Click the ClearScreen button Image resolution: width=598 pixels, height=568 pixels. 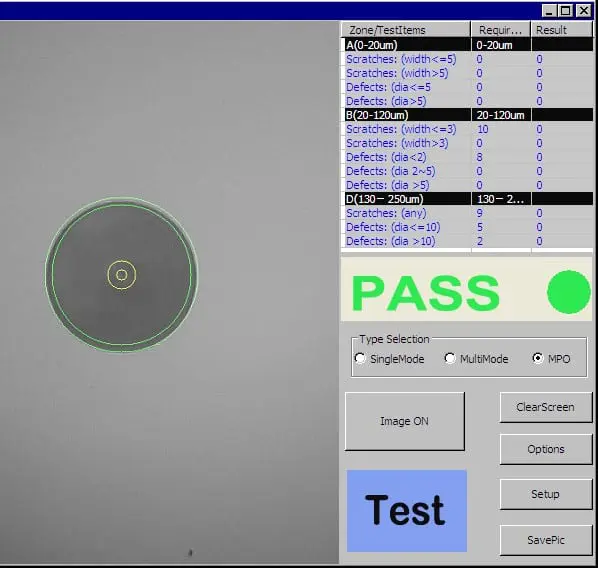[546, 407]
